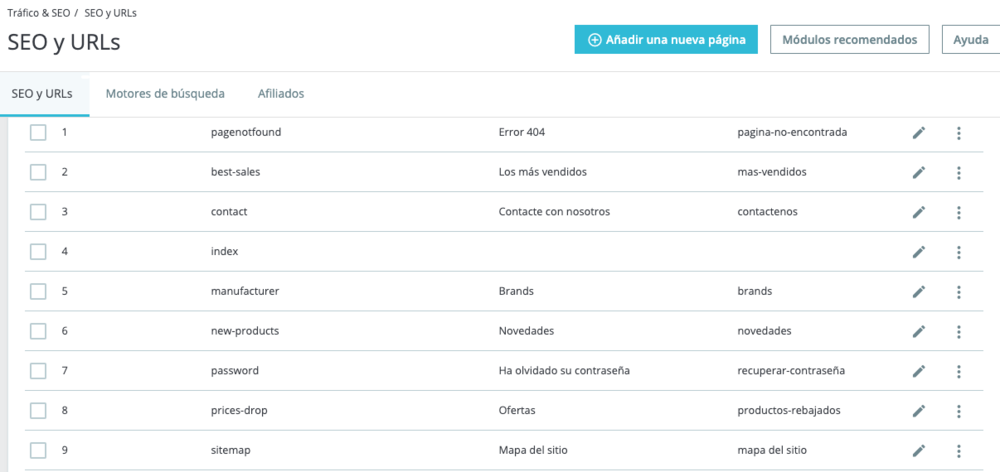Expand three-dot menu for manufacturer row
This screenshot has height=472, width=1000.
959,291
